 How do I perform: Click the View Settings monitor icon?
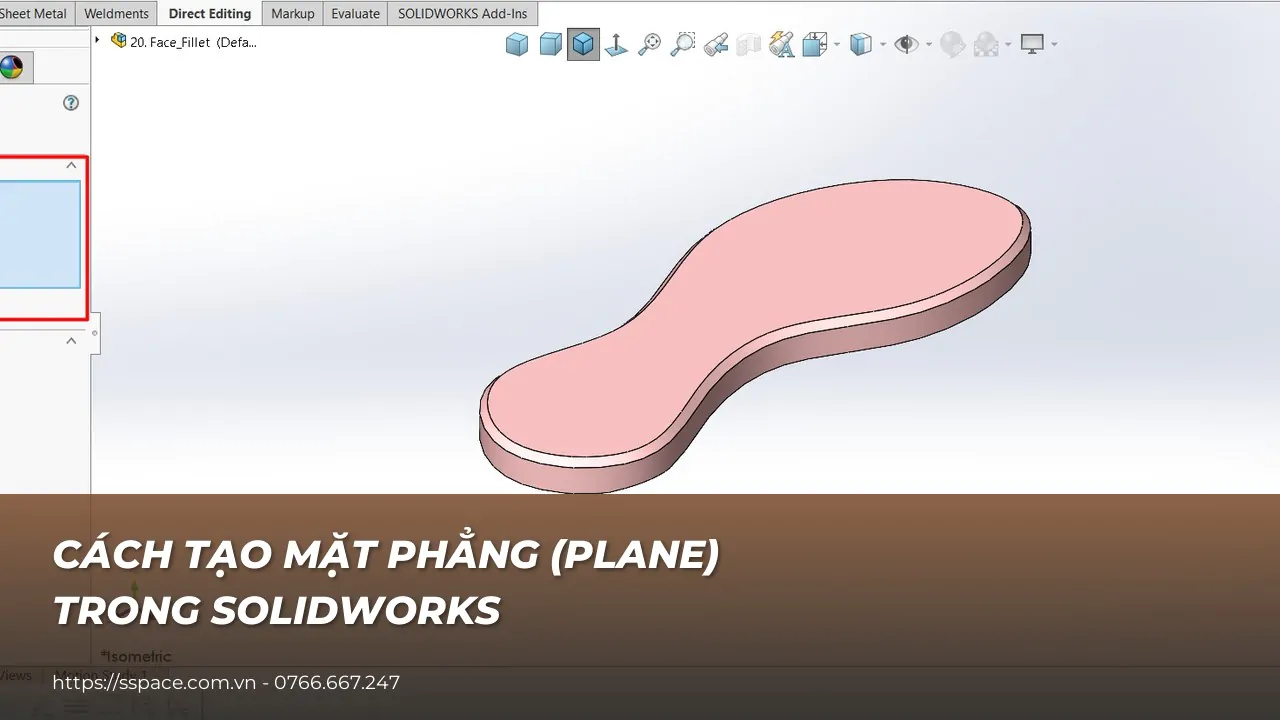(1032, 44)
